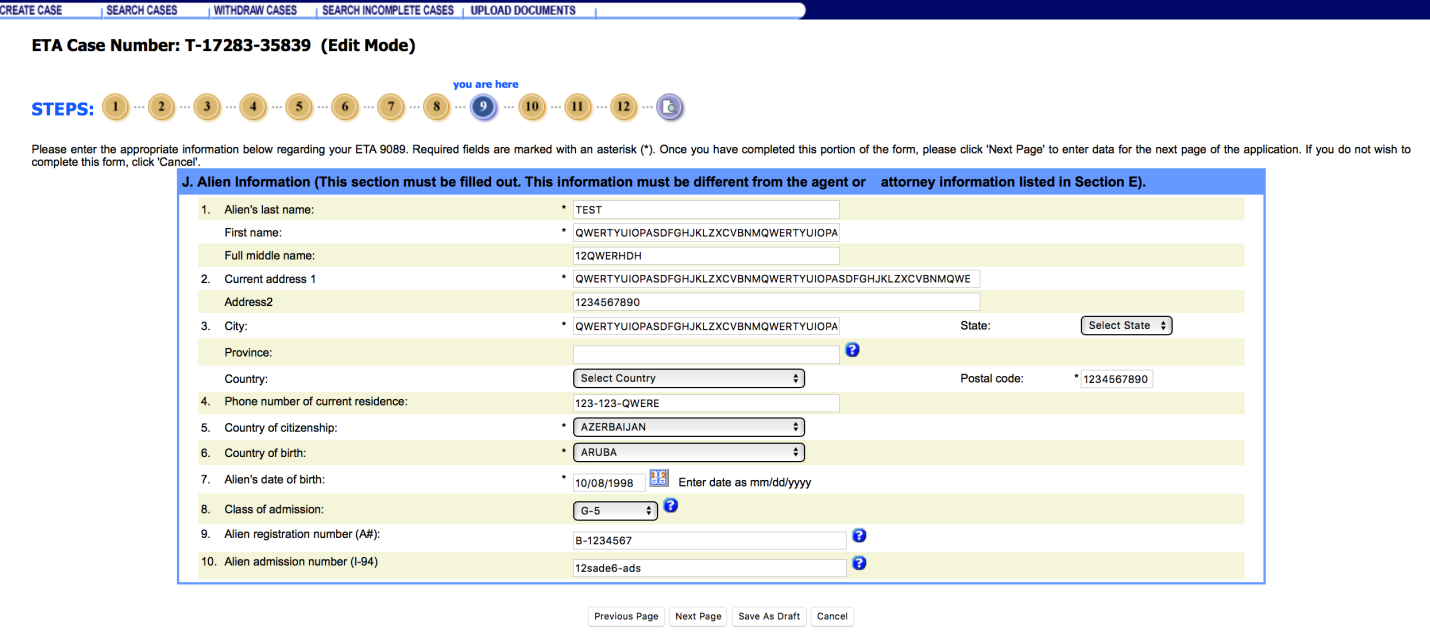
Task: Open the CREATE CASE menu item
Action: pyautogui.click(x=32, y=10)
